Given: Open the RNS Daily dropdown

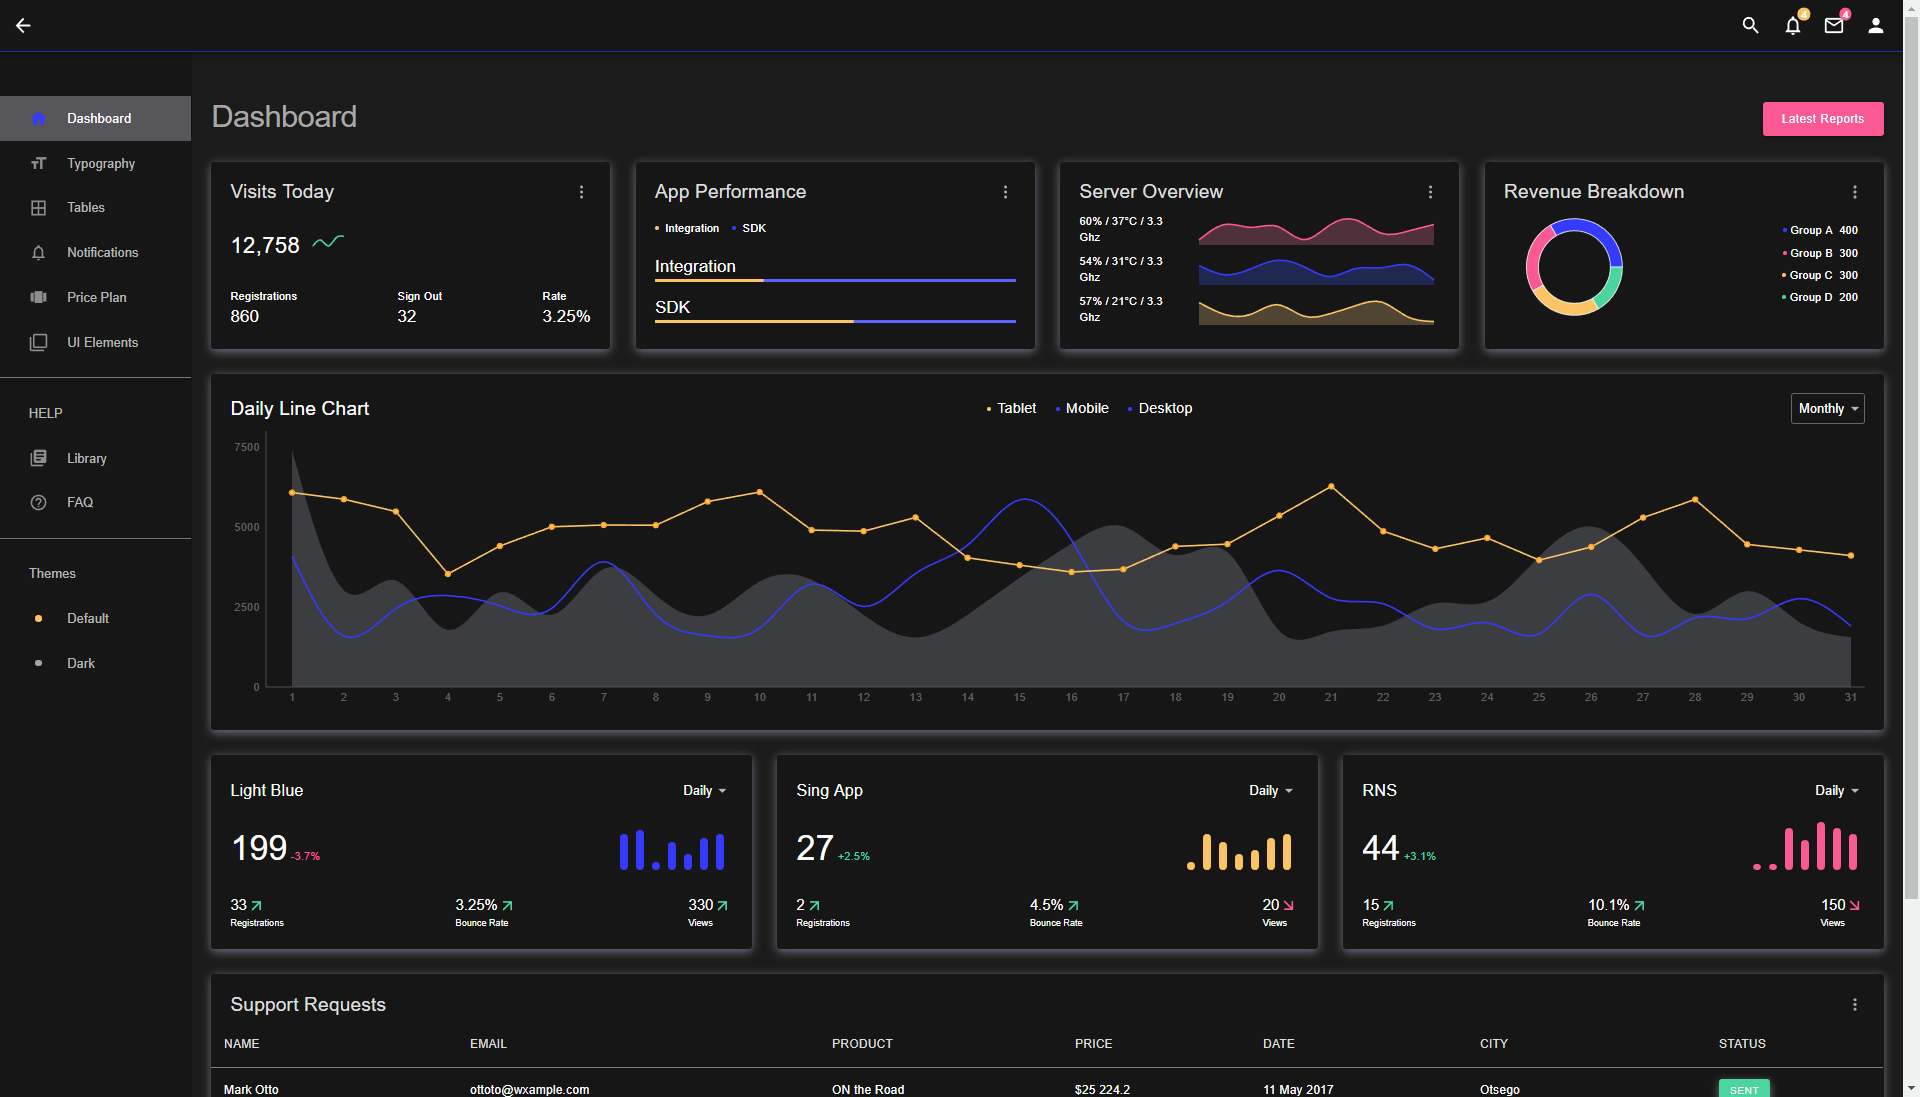Looking at the screenshot, I should (x=1836, y=790).
